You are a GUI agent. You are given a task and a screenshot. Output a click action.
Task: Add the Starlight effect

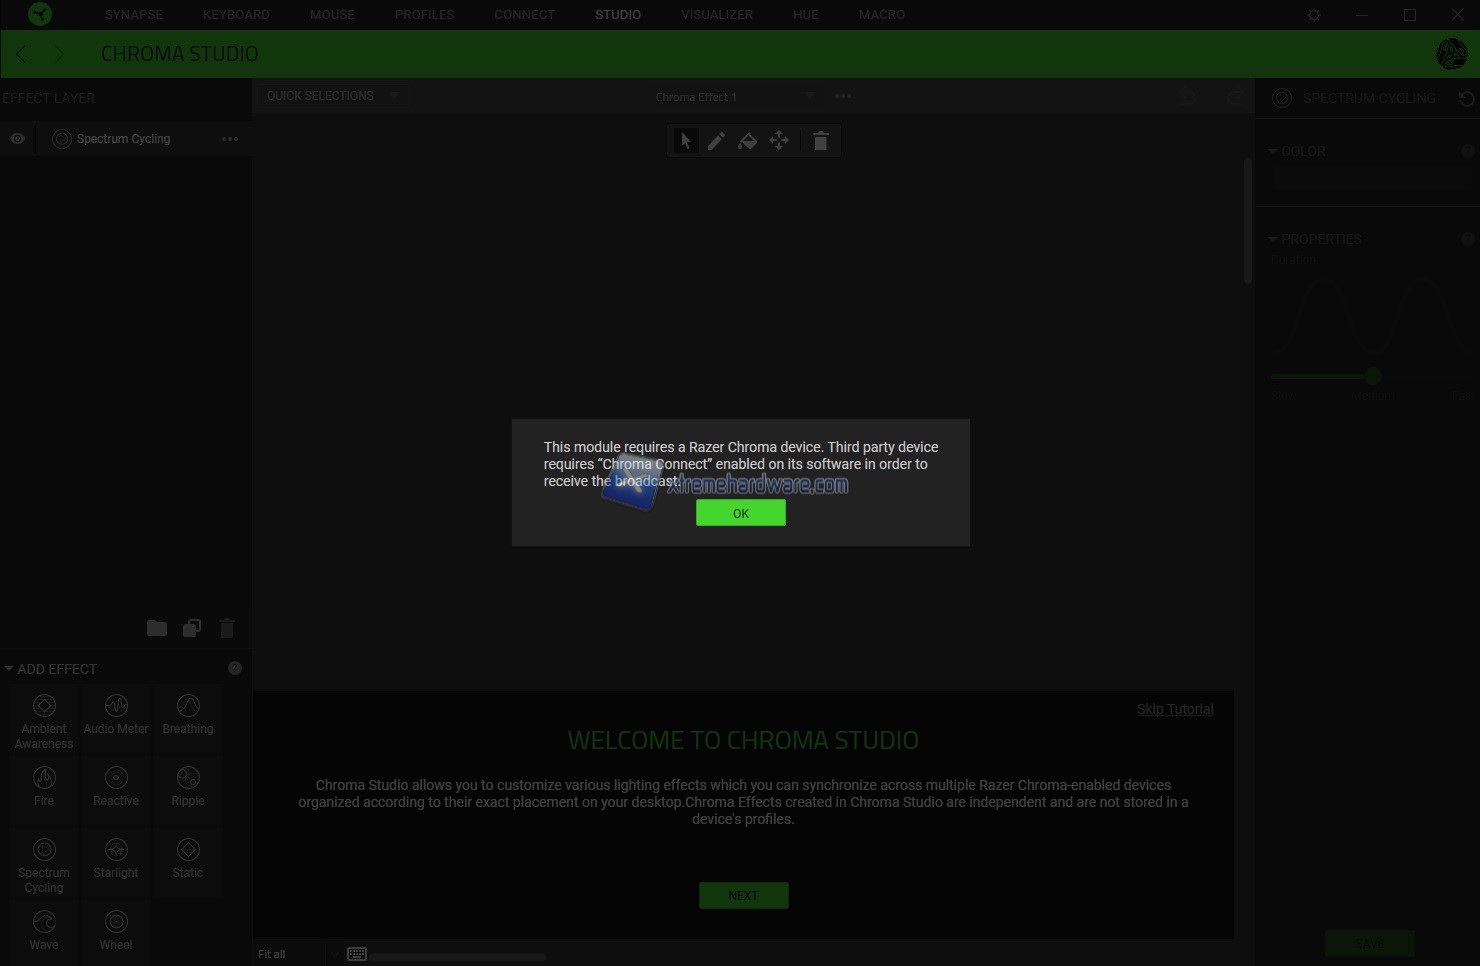116,857
